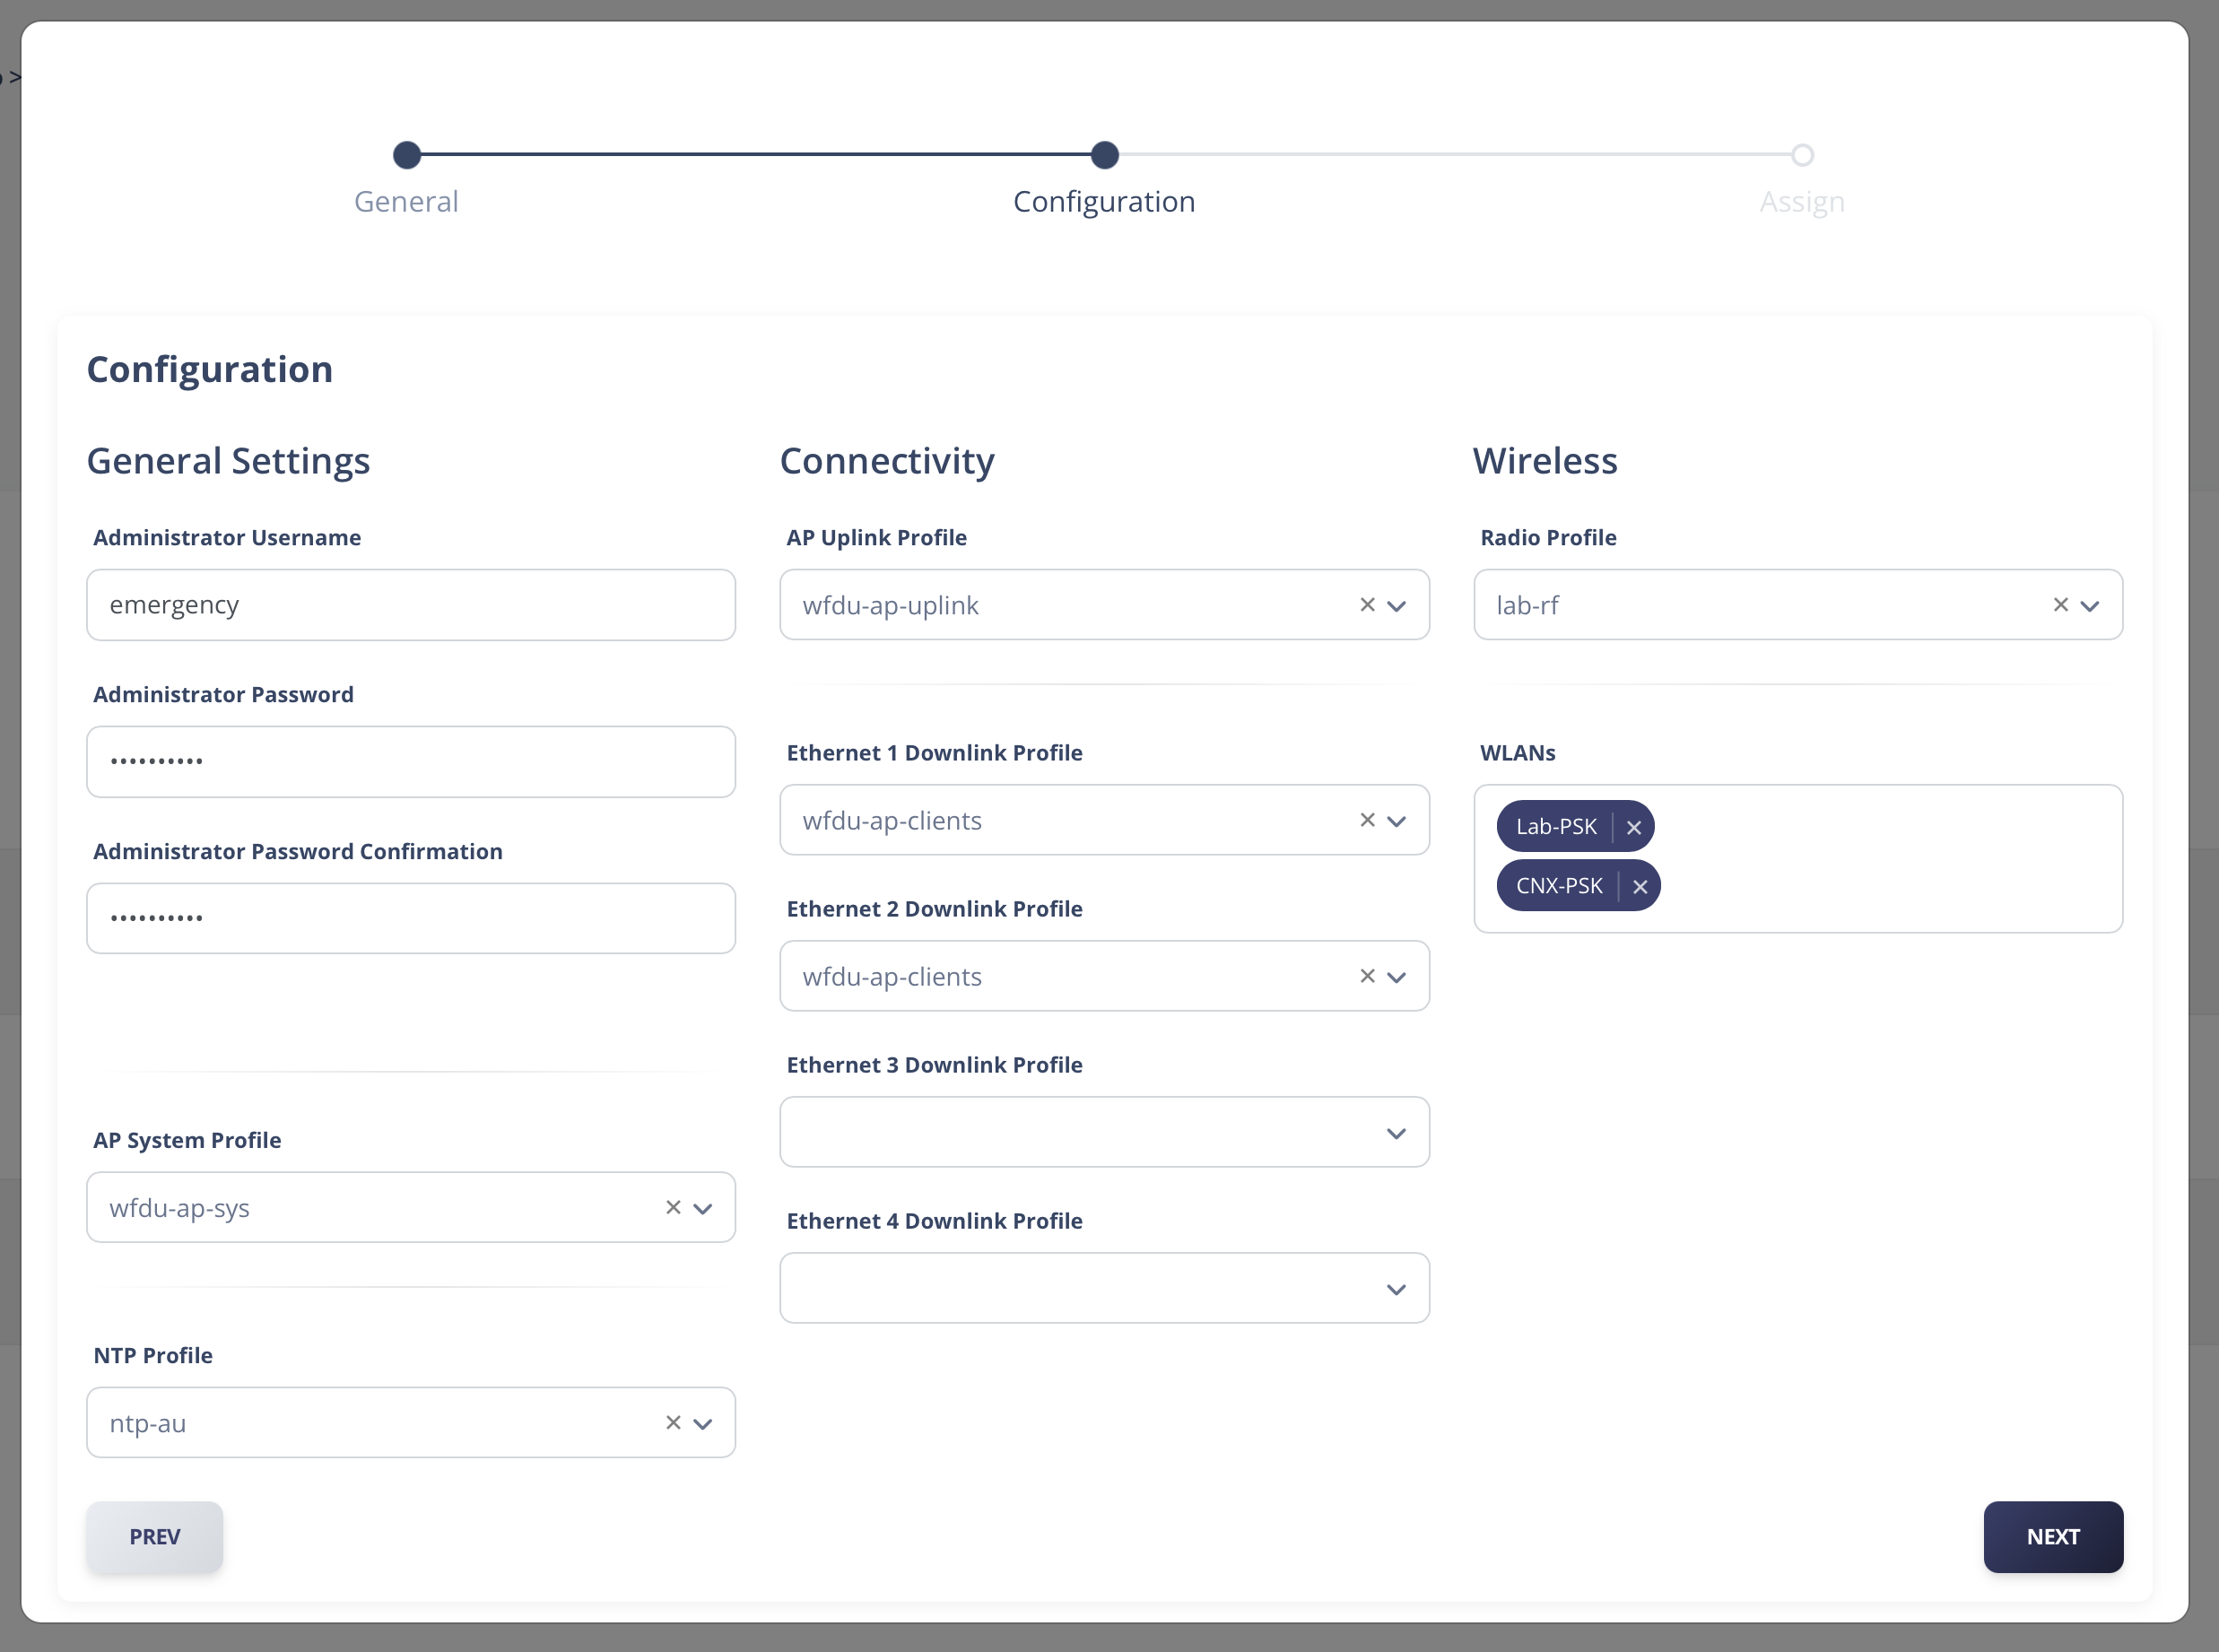Clear the AP Uplink Profile selection
The image size is (2219, 1652).
pyautogui.click(x=1367, y=605)
